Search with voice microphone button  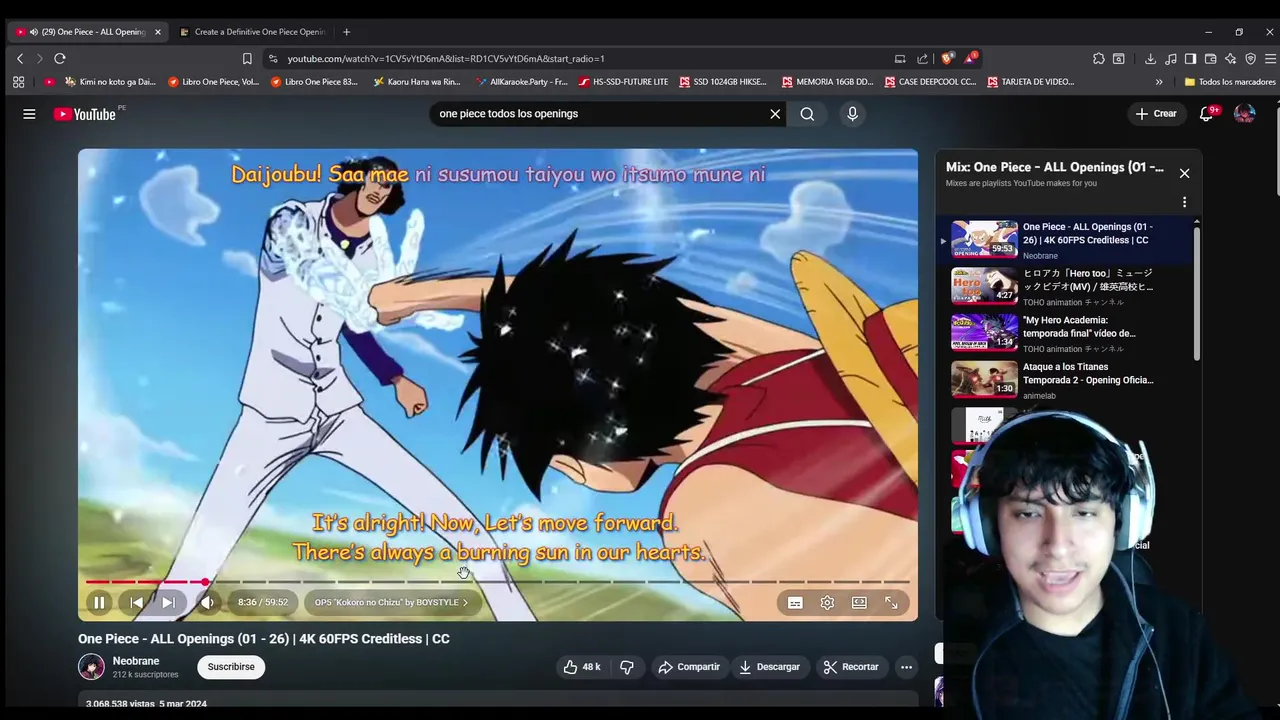tap(852, 114)
